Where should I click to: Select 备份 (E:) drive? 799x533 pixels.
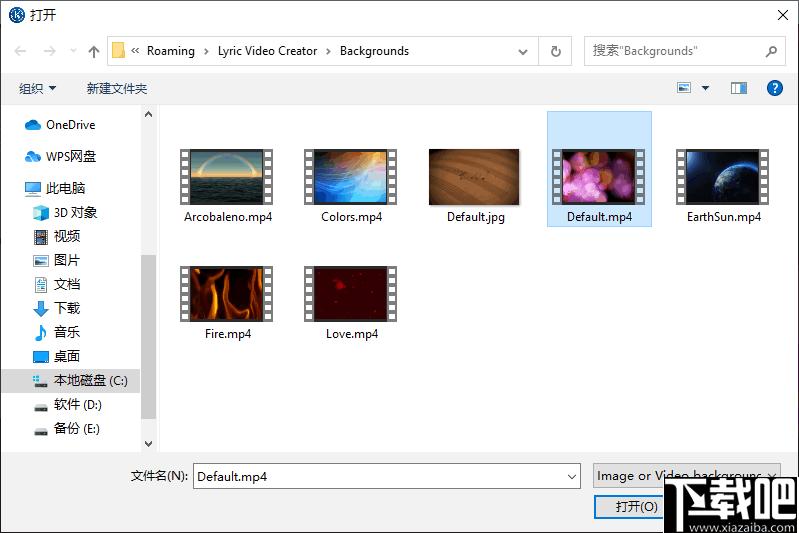point(67,429)
